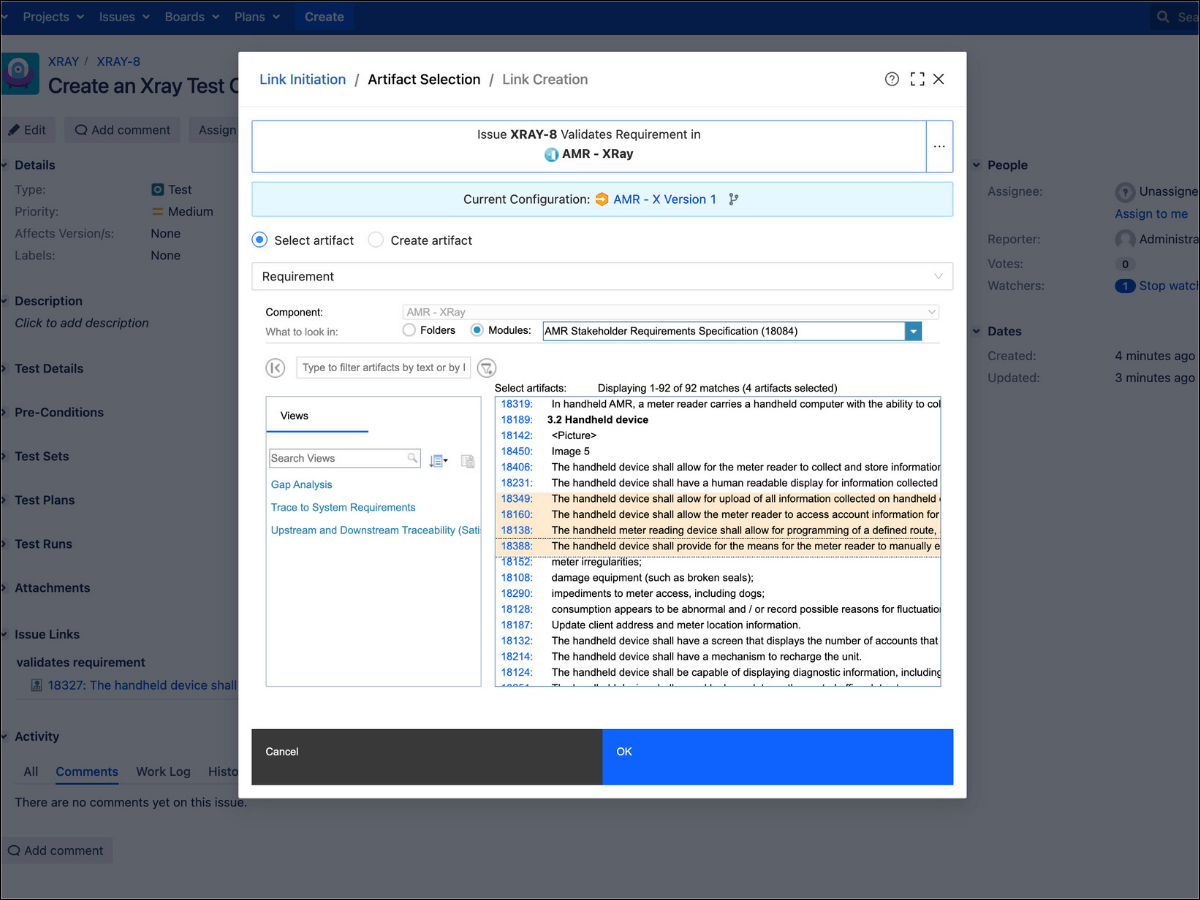This screenshot has width=1200, height=900.
Task: Click Assign to me link
Action: (1151, 213)
